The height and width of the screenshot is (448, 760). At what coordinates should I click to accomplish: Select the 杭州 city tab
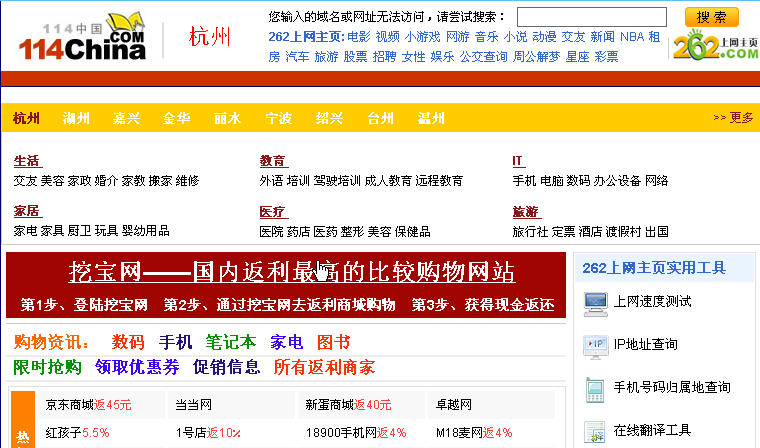(x=27, y=118)
